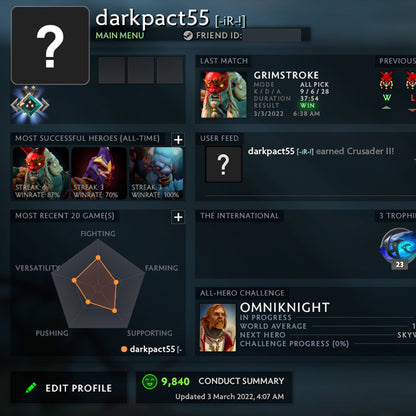Click the green pencil edit icon
The width and height of the screenshot is (416, 416).
31,388
